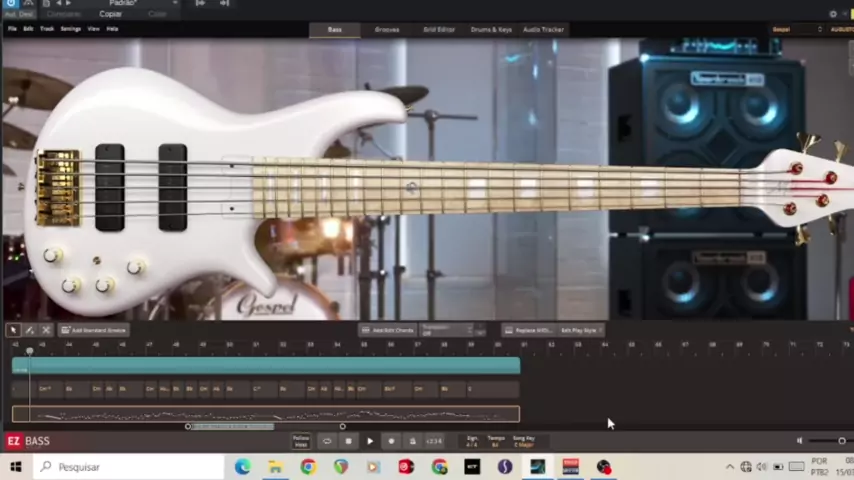Open the Grid Editor tab
This screenshot has height=480, width=854.
(x=438, y=29)
